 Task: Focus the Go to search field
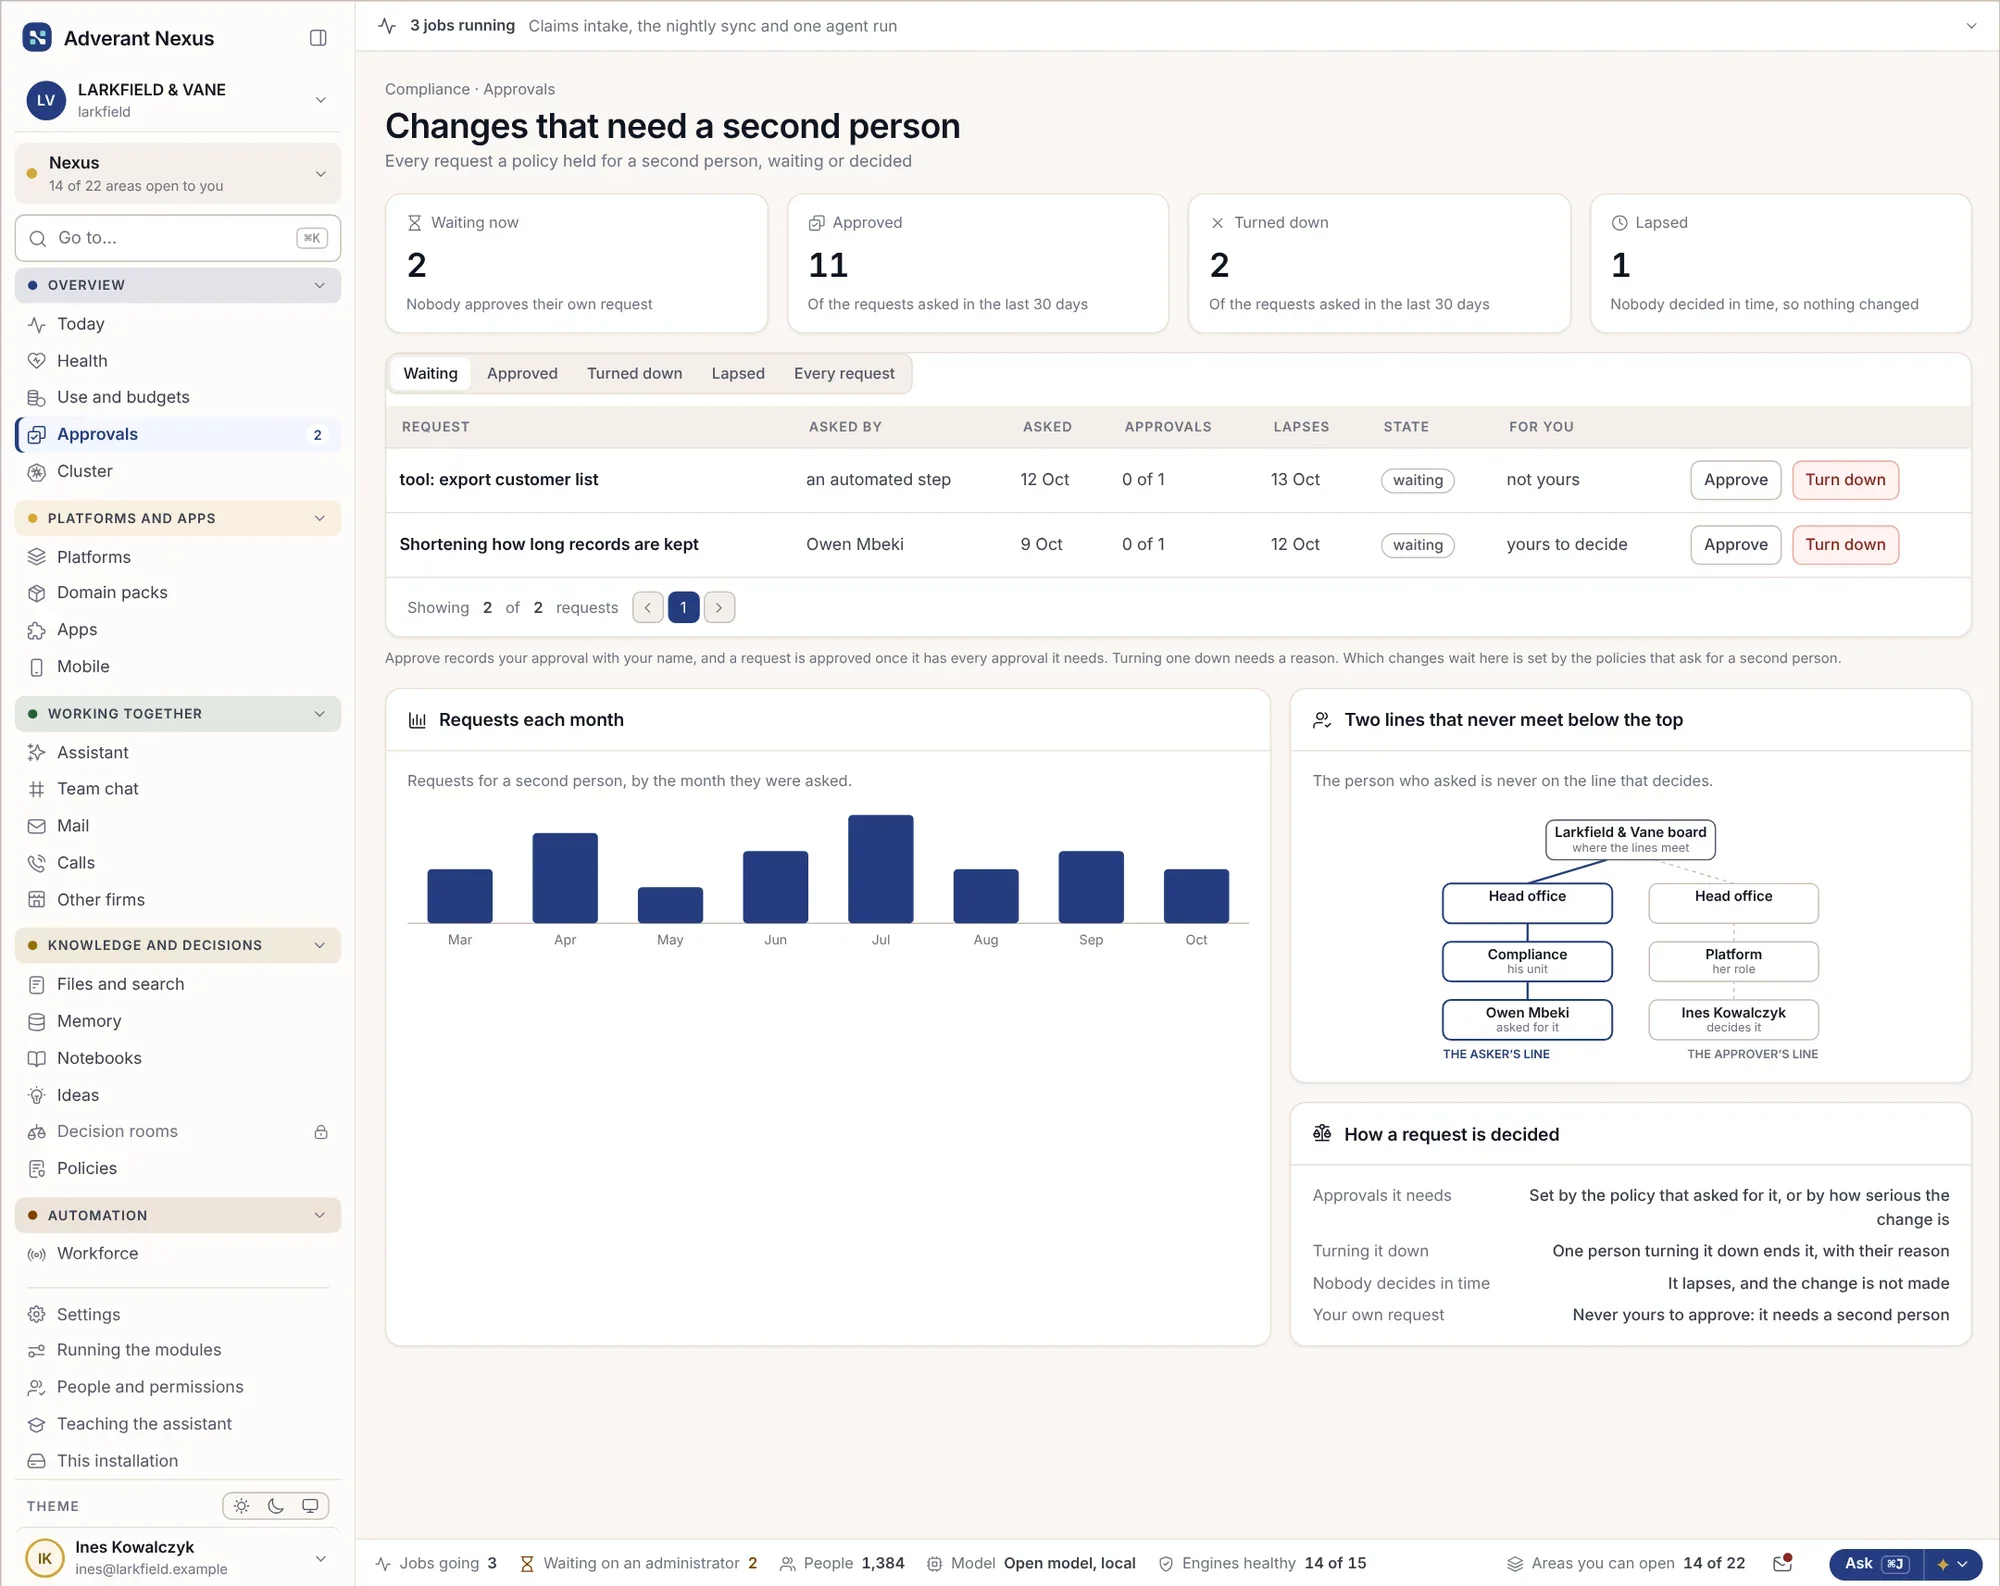click(x=178, y=238)
